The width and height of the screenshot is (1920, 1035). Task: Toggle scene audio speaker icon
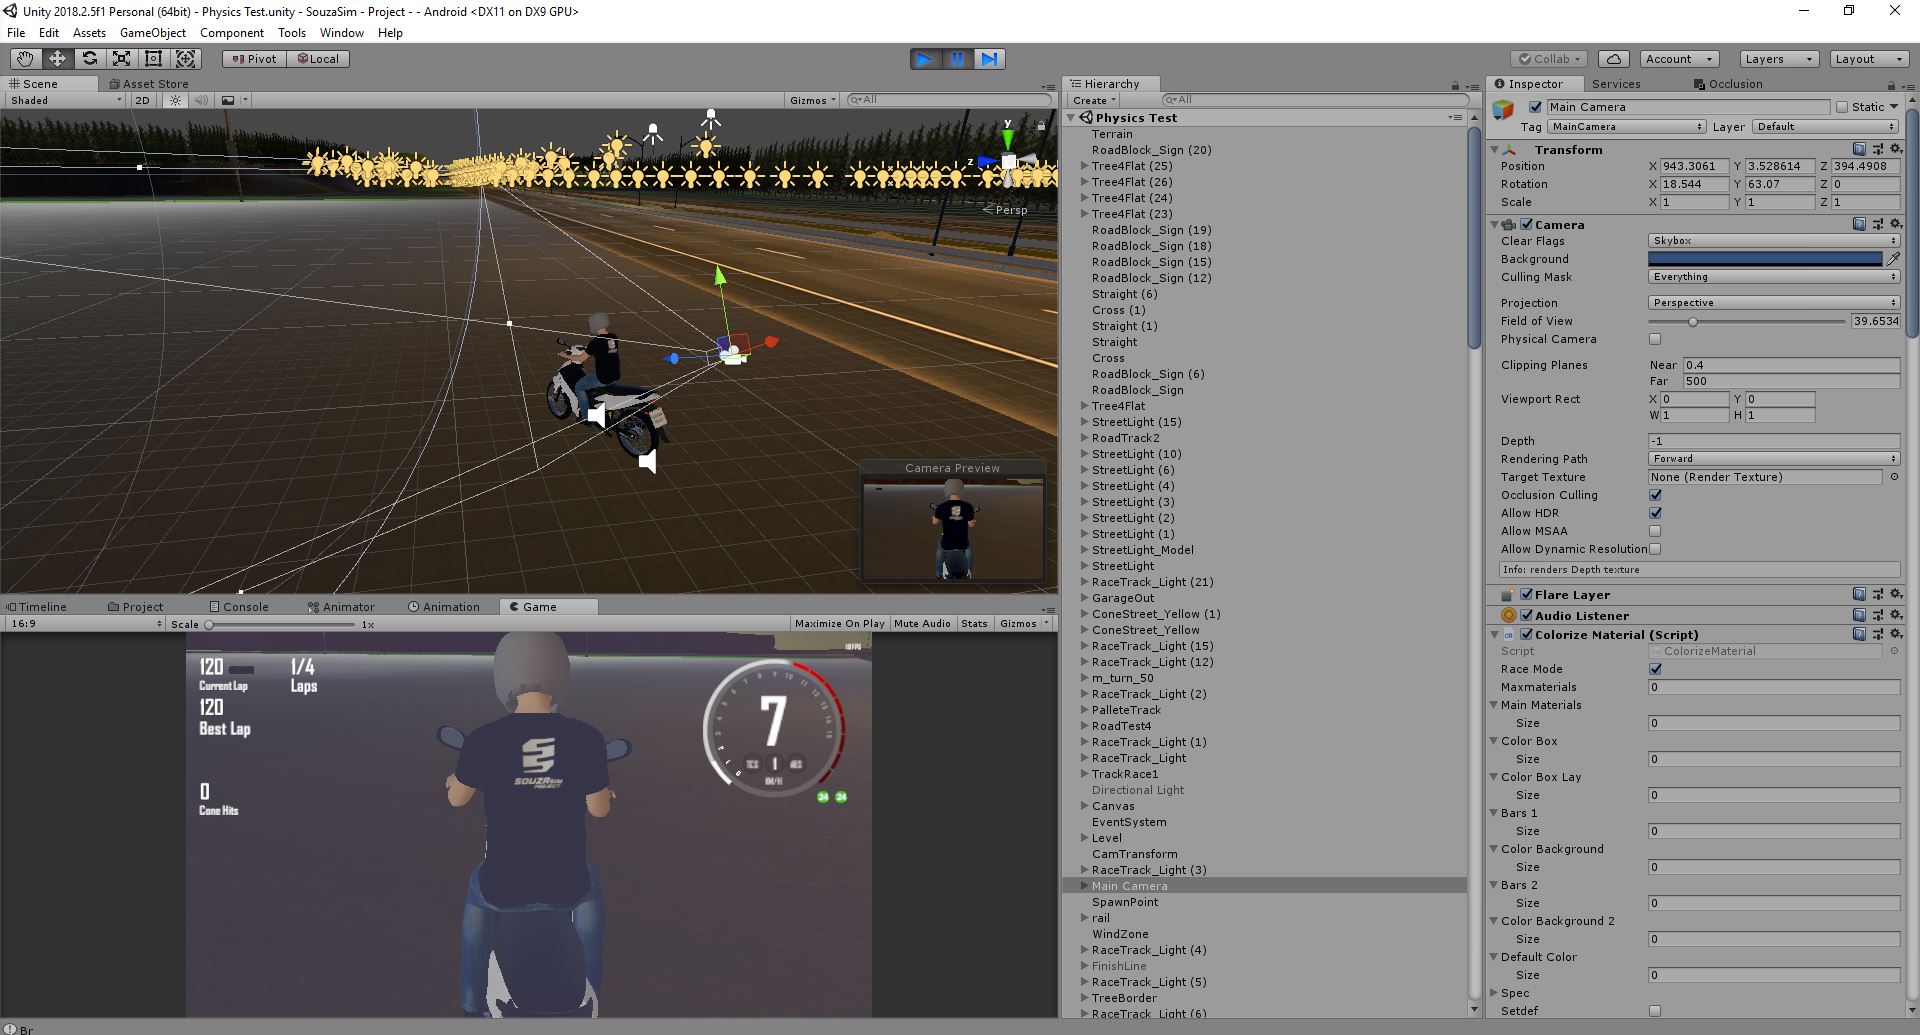coord(201,100)
